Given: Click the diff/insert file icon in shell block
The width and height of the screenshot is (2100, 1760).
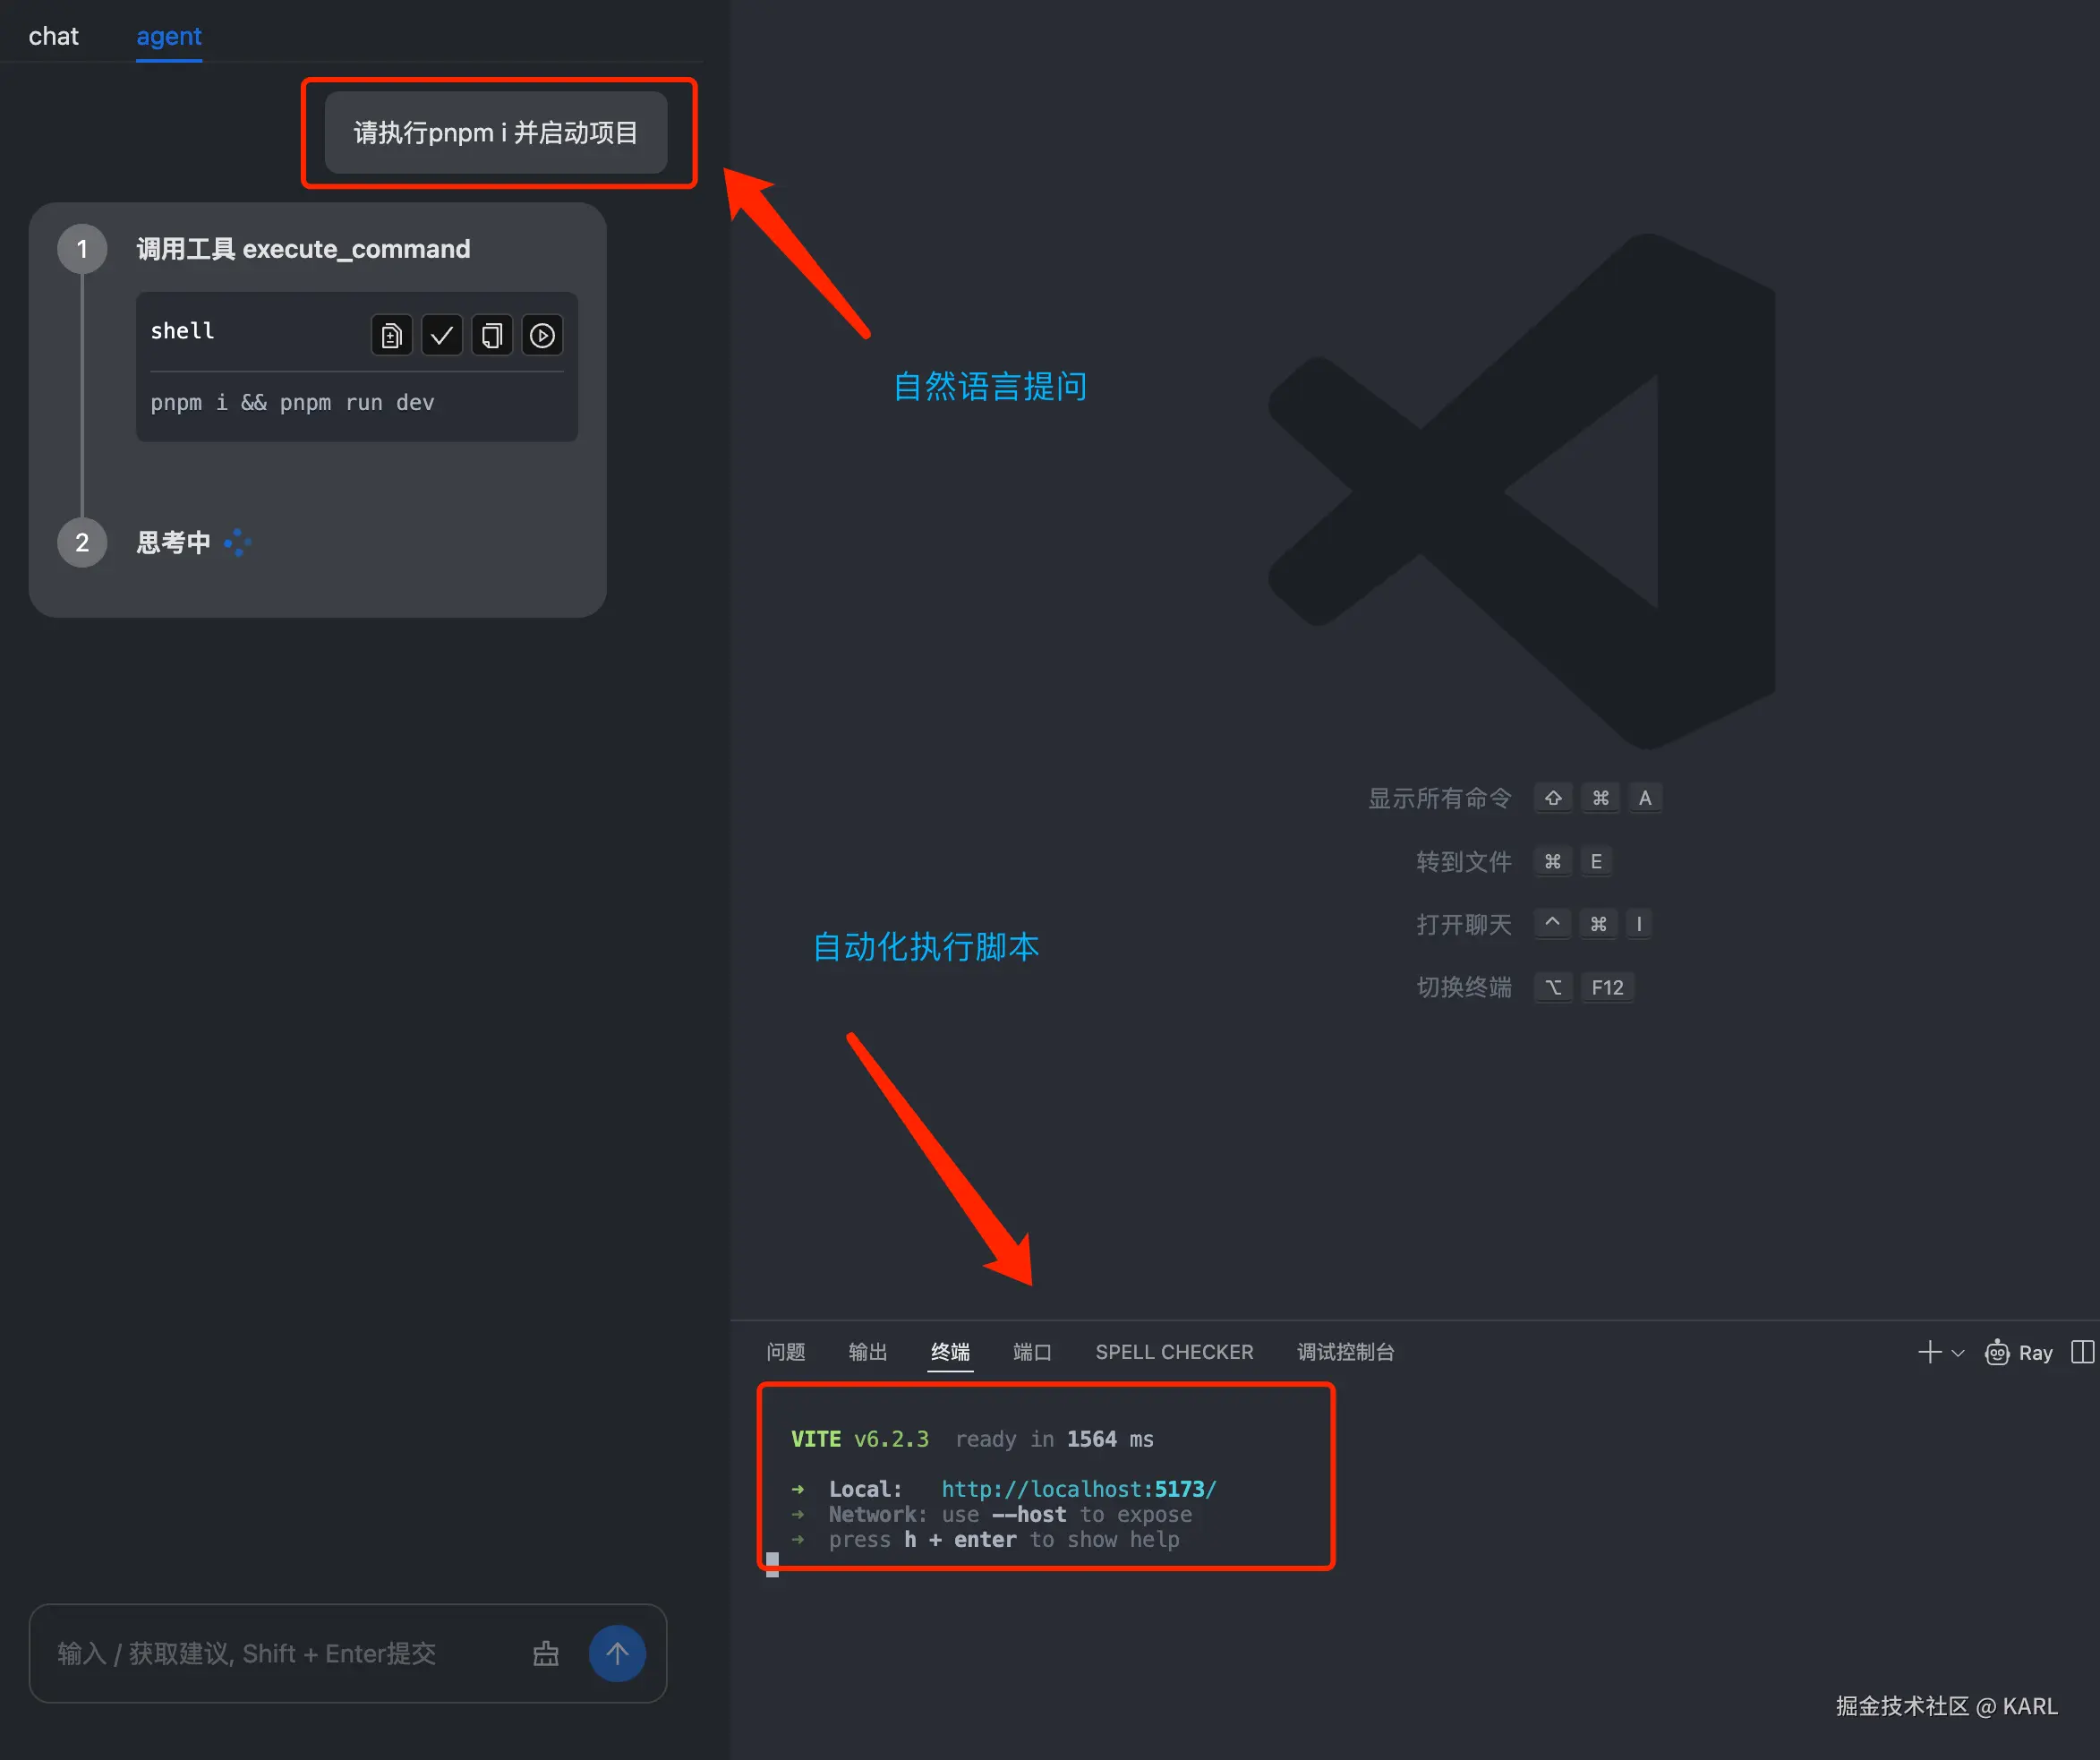Looking at the screenshot, I should tap(391, 335).
